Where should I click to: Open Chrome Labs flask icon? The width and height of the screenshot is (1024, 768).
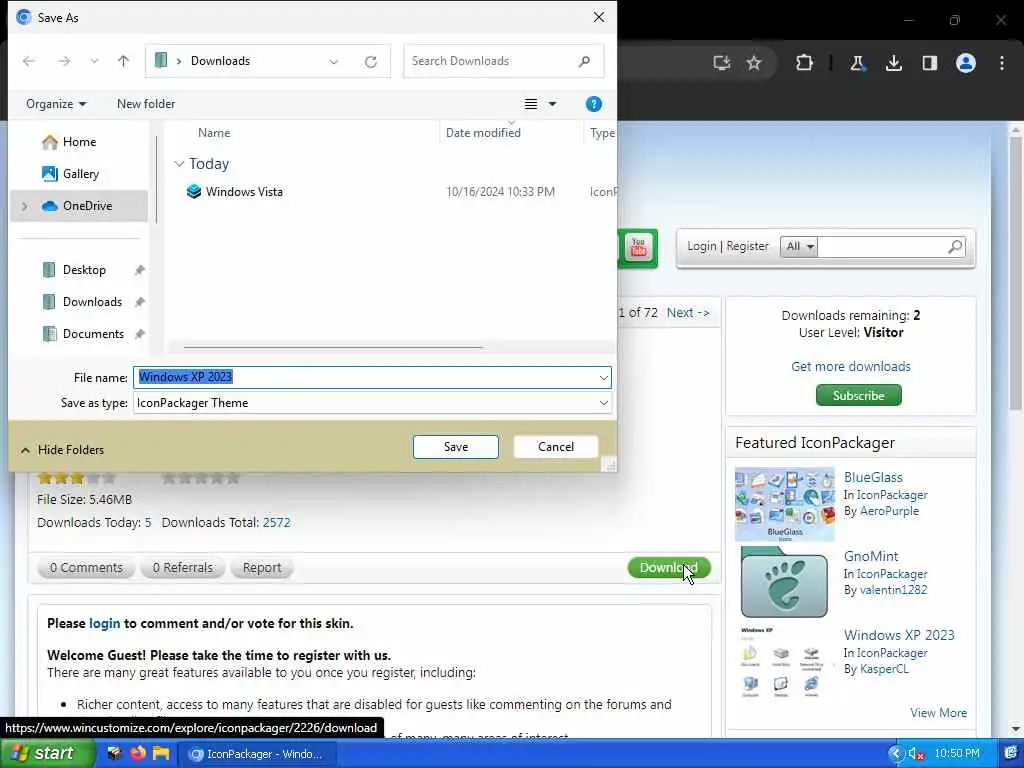coord(857,63)
